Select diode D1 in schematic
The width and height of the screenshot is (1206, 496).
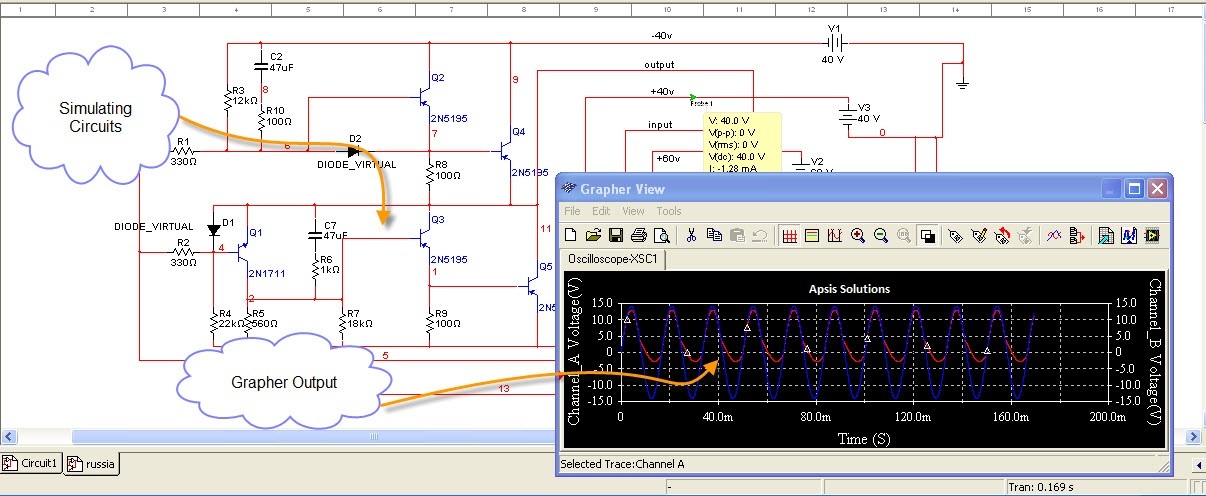[213, 229]
